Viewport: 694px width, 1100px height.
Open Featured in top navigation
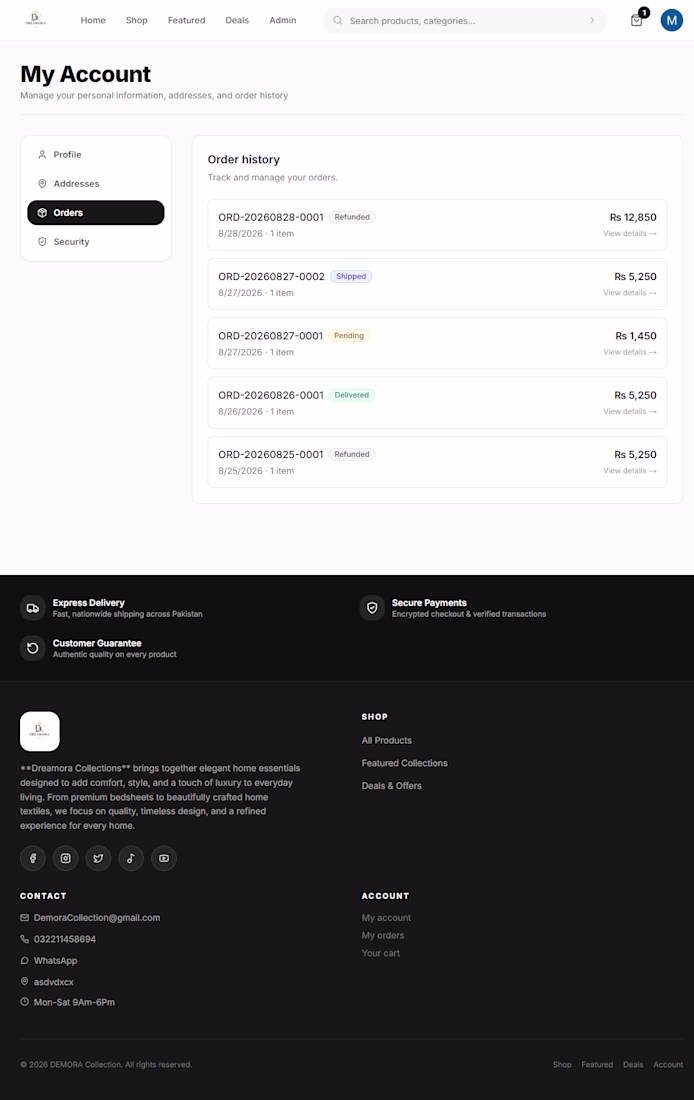187,20
